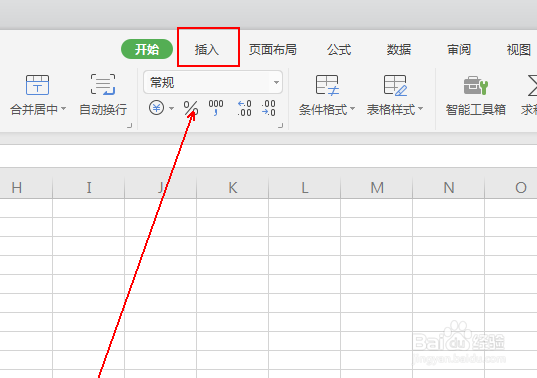Click the 合并居中 merge icon
537x378 pixels.
coord(37,85)
